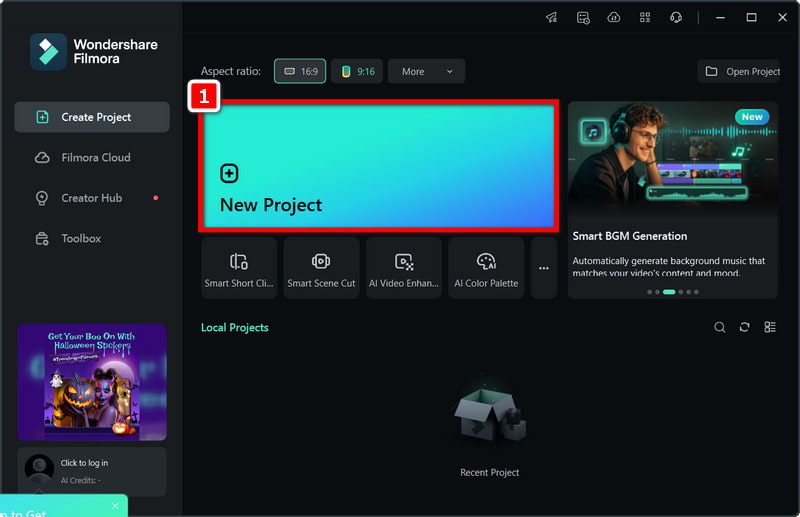
Task: Click the Open Project button
Action: coord(738,71)
